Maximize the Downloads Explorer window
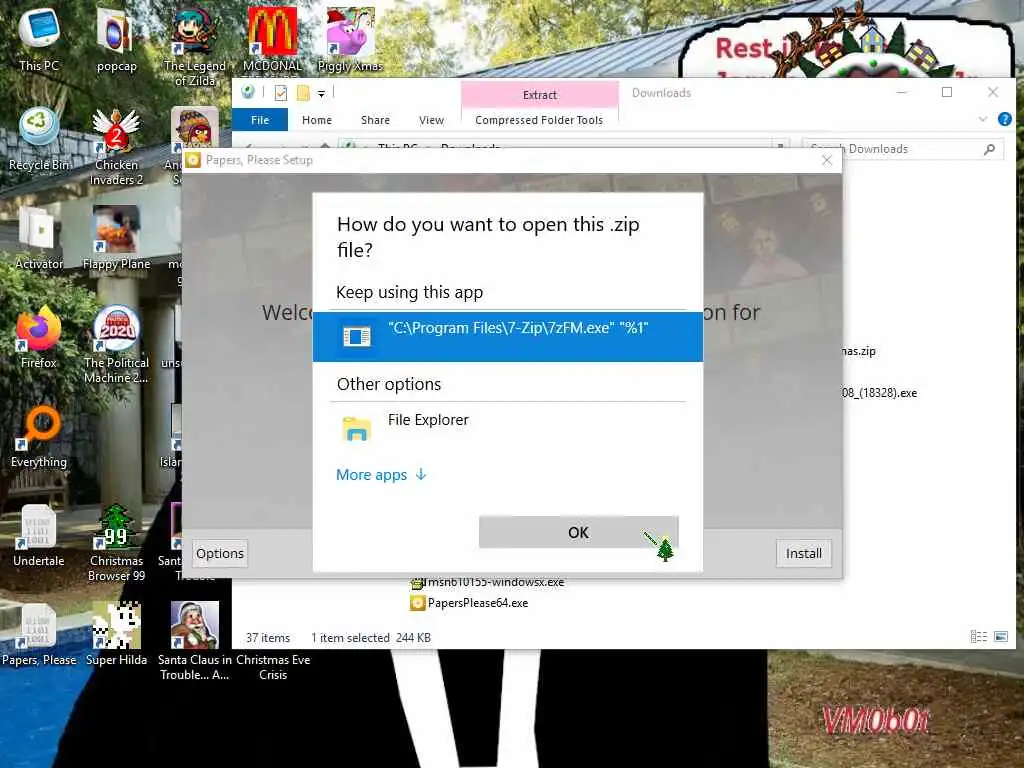This screenshot has width=1024, height=768. point(947,92)
